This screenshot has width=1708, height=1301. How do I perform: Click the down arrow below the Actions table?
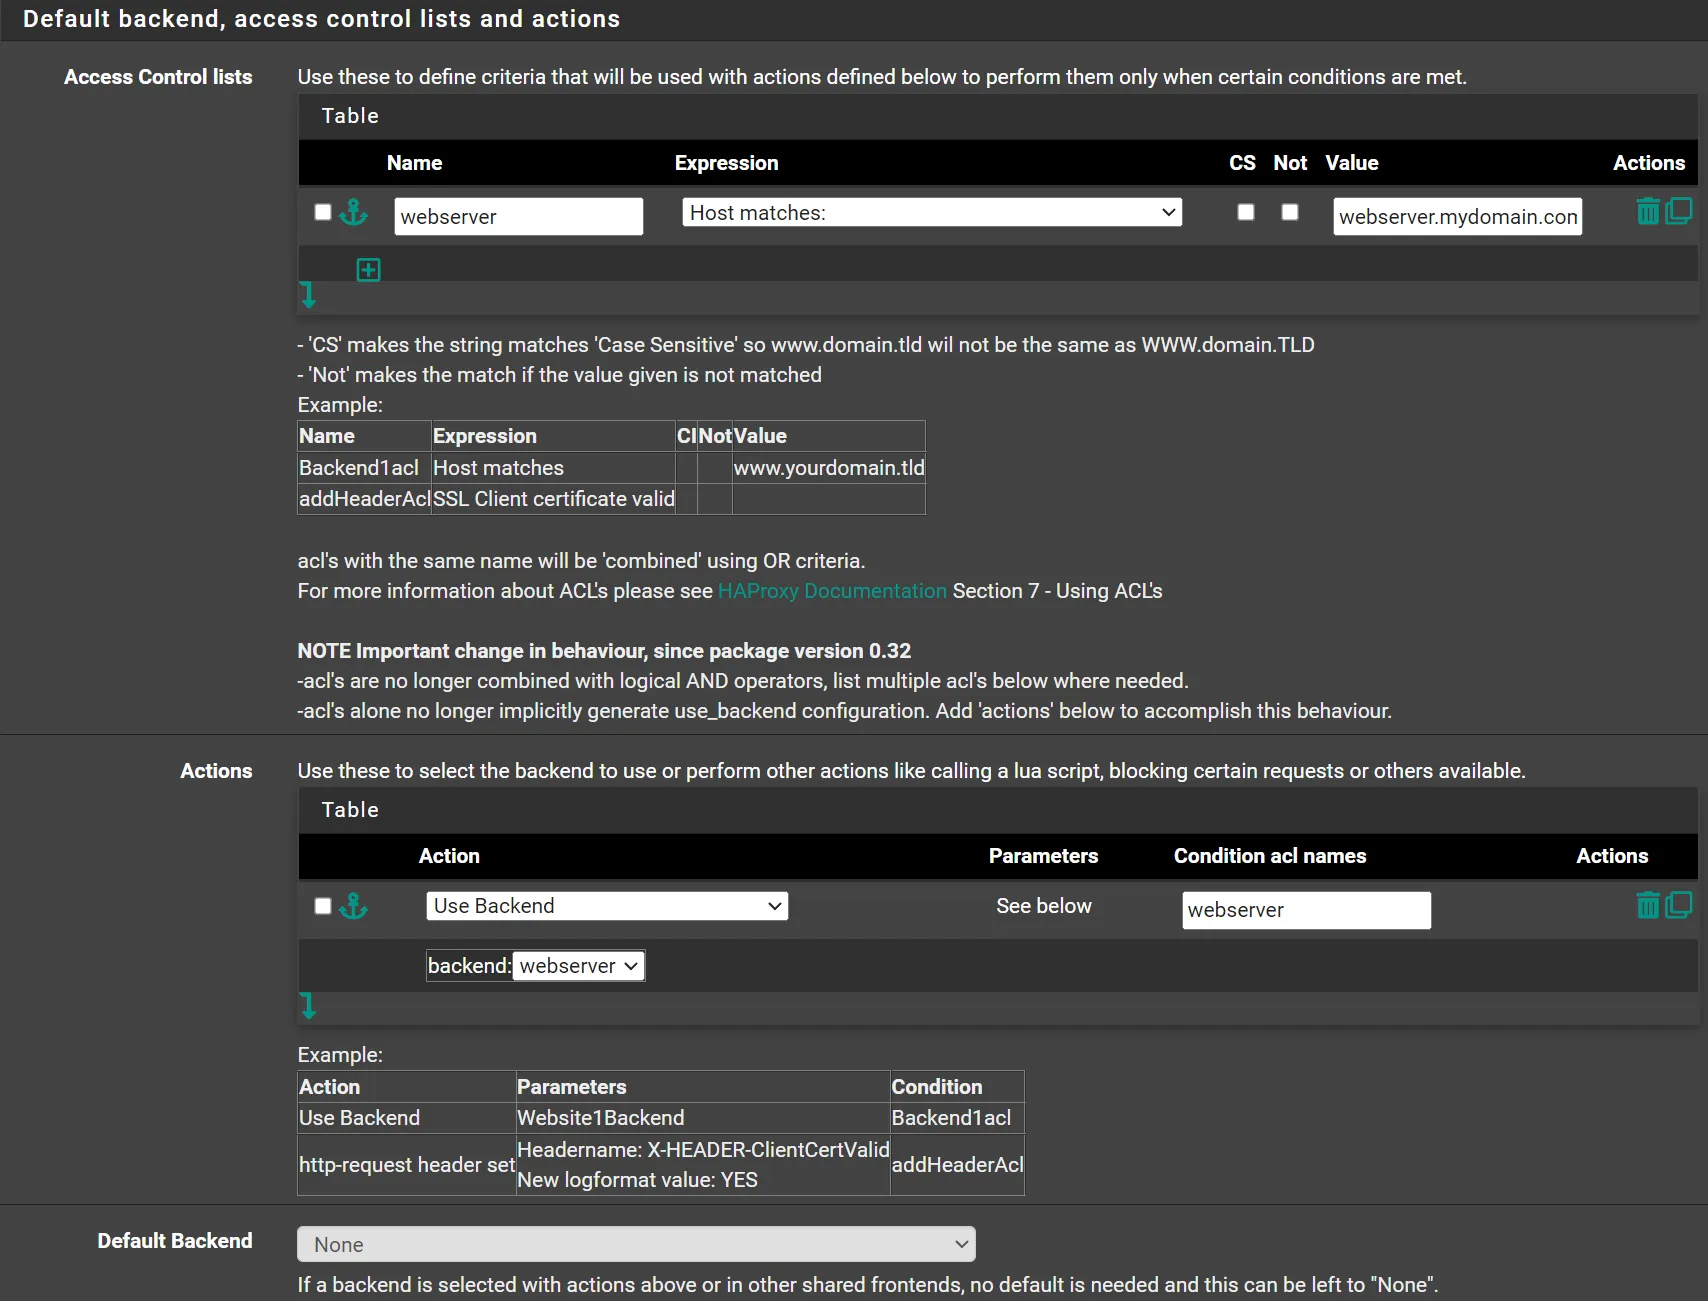pyautogui.click(x=308, y=1006)
